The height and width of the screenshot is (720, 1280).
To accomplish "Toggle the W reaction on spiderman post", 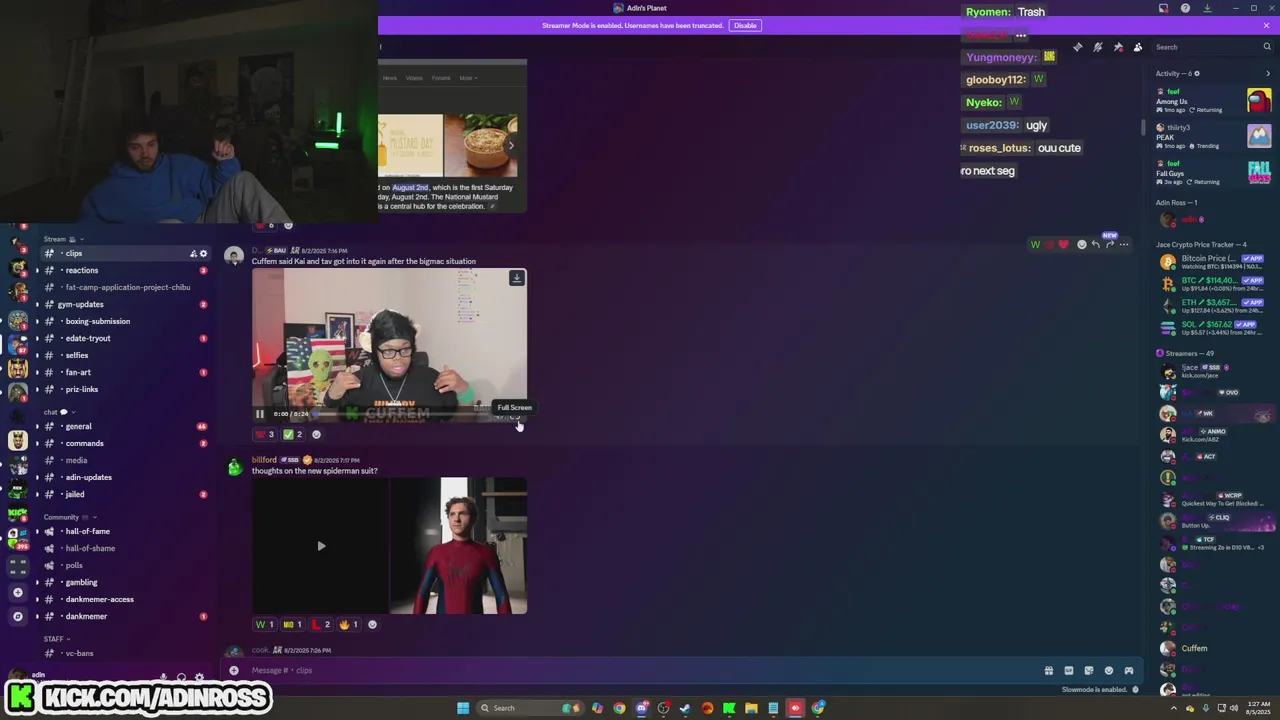I will (x=265, y=624).
